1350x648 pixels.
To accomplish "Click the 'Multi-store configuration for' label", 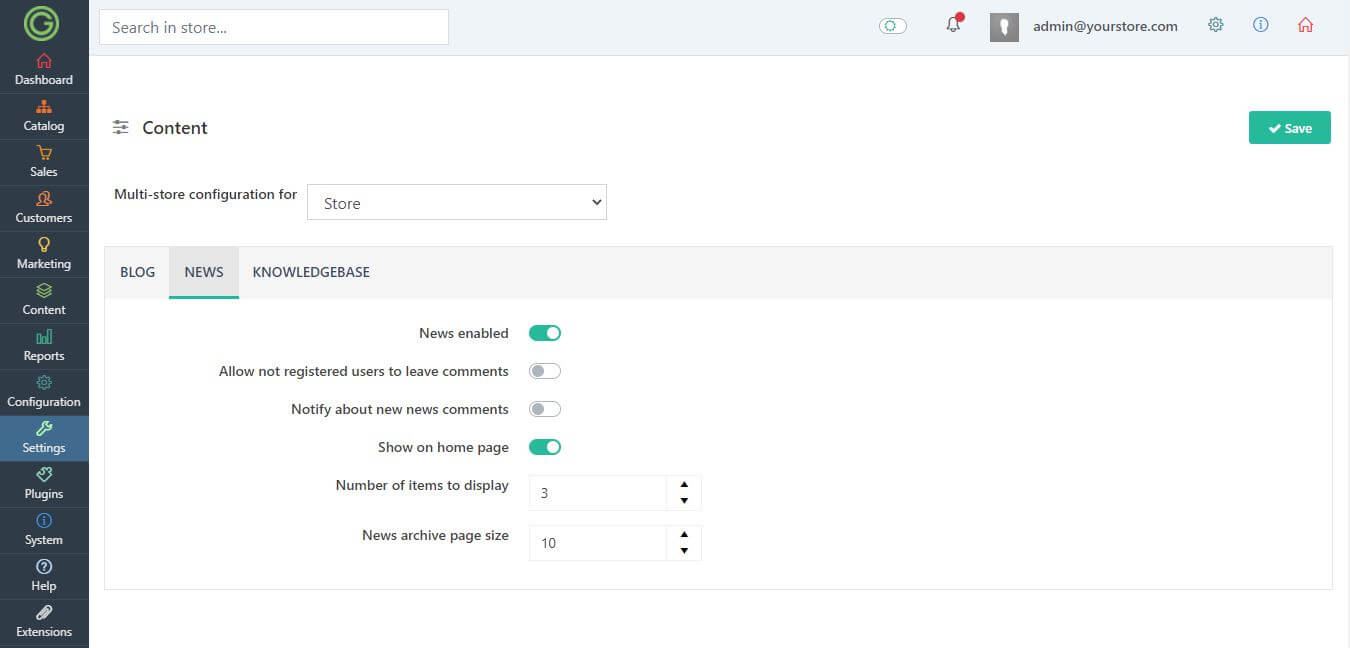I will click(x=205, y=194).
